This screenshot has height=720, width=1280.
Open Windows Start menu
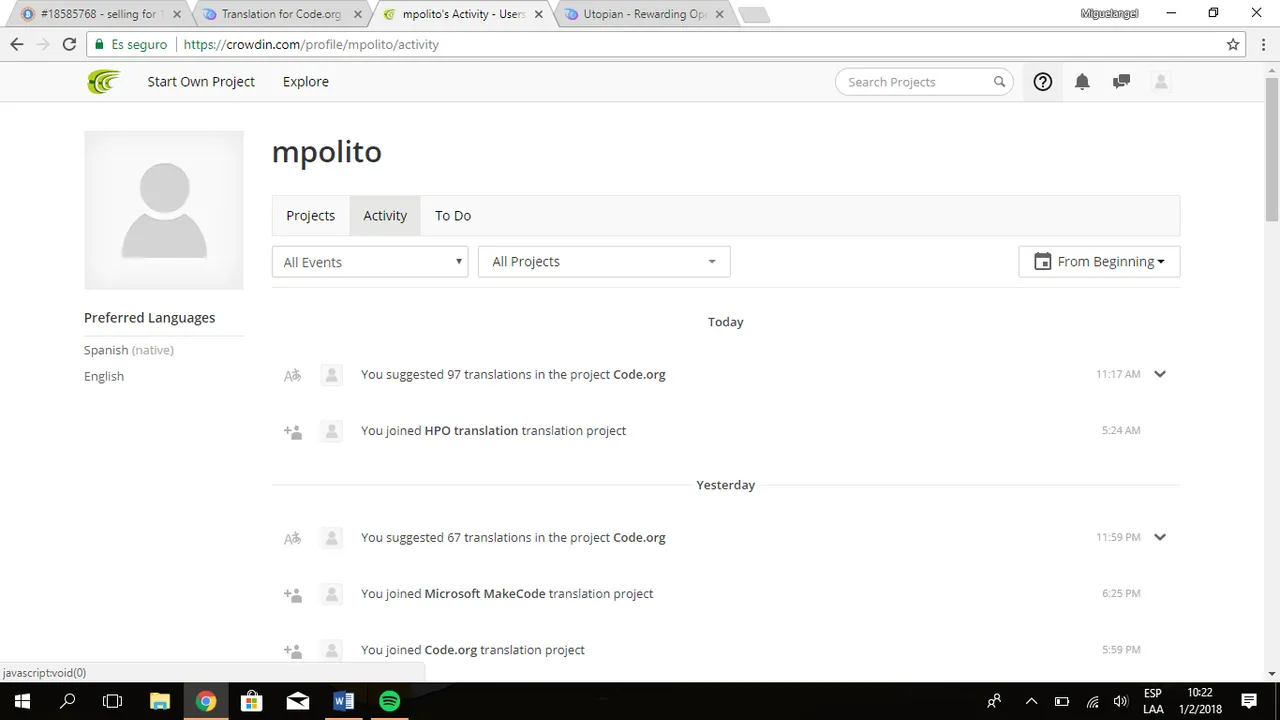(x=22, y=701)
